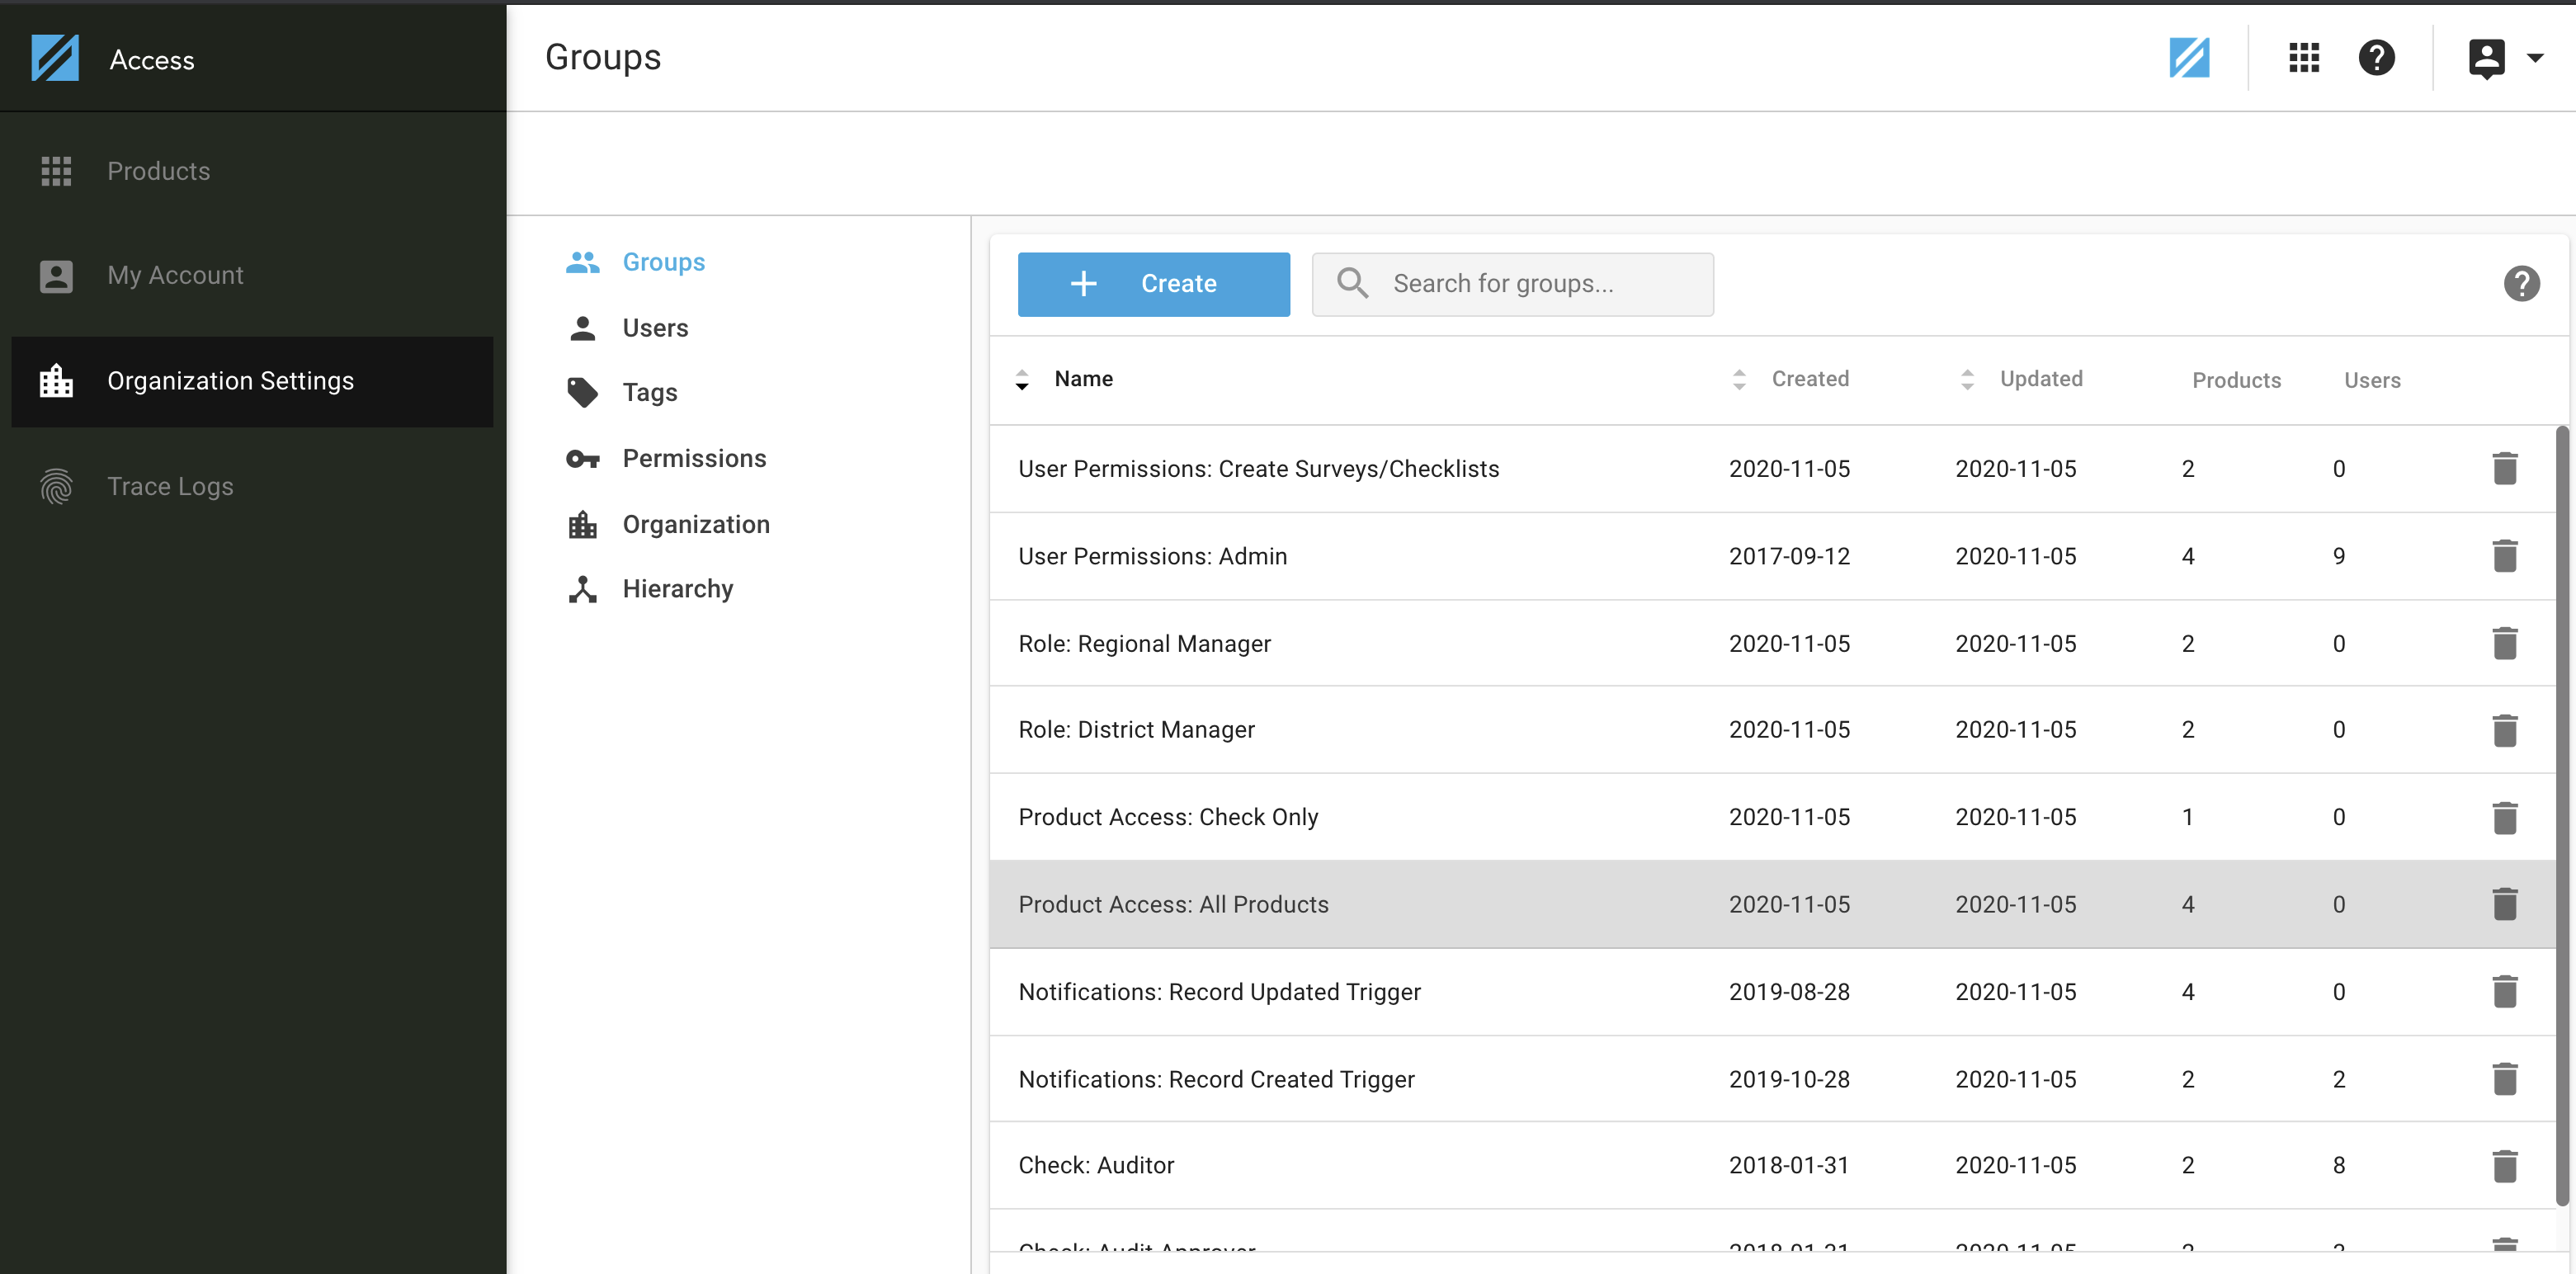Delete the Role: Regional Manager group

(x=2504, y=643)
